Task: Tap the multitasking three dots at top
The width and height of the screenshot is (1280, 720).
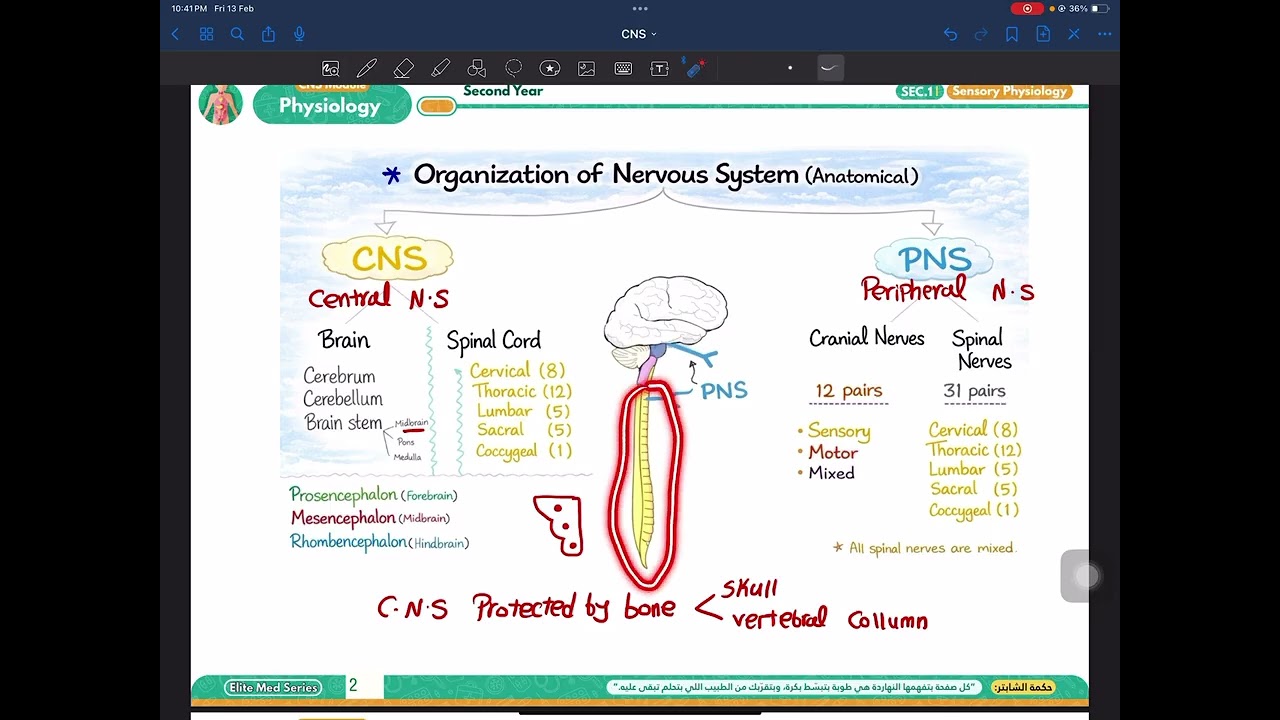Action: click(x=640, y=9)
